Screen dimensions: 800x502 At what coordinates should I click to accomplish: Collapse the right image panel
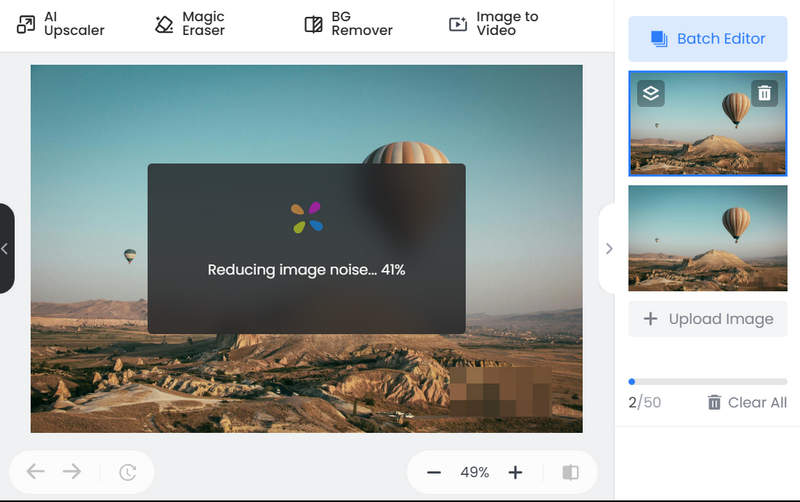608,248
